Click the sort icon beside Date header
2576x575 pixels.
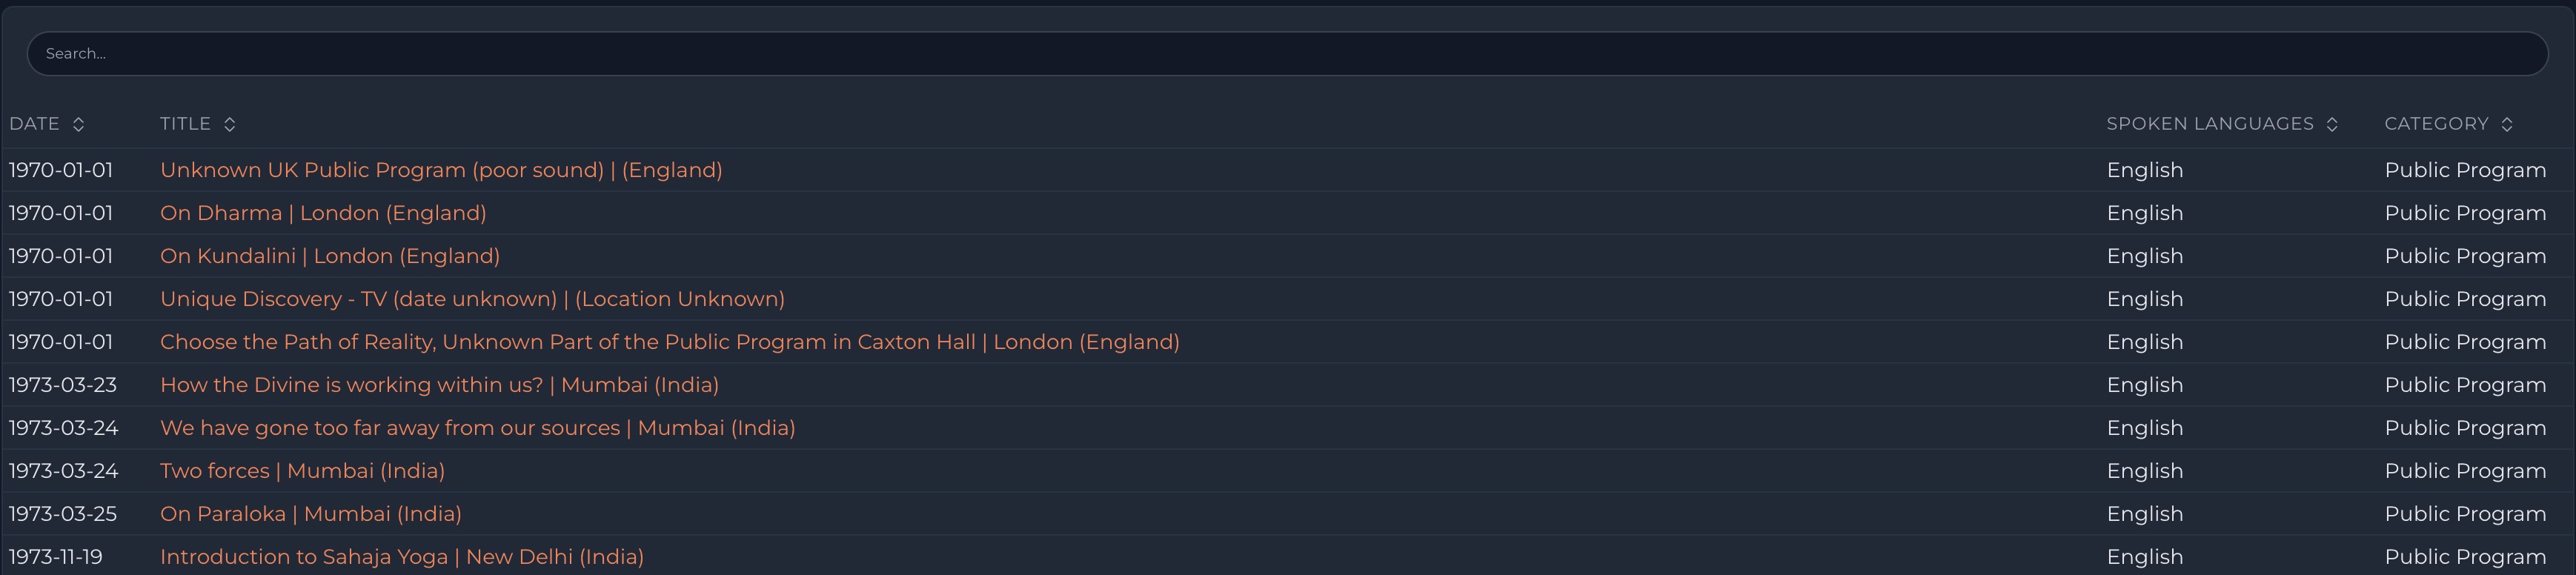tap(79, 124)
